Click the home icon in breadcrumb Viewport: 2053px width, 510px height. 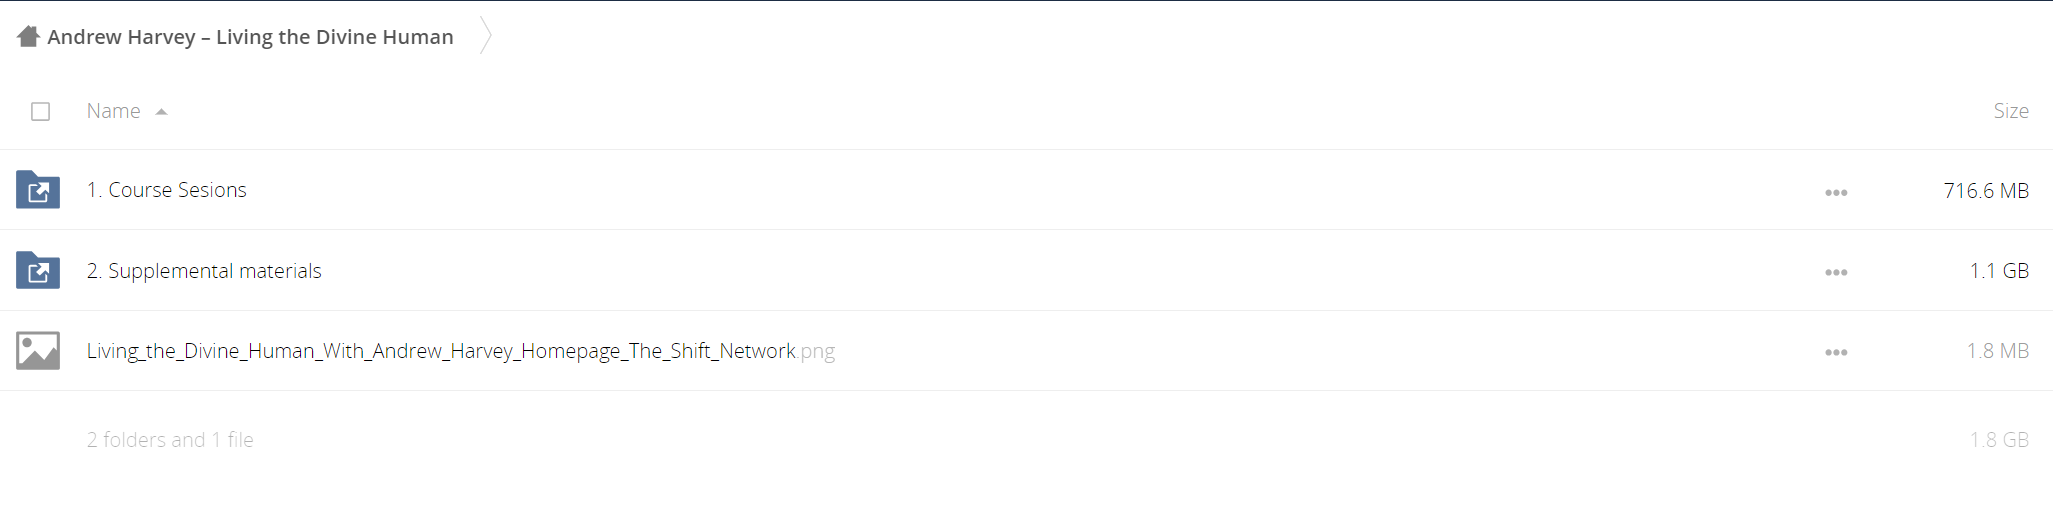pyautogui.click(x=28, y=37)
